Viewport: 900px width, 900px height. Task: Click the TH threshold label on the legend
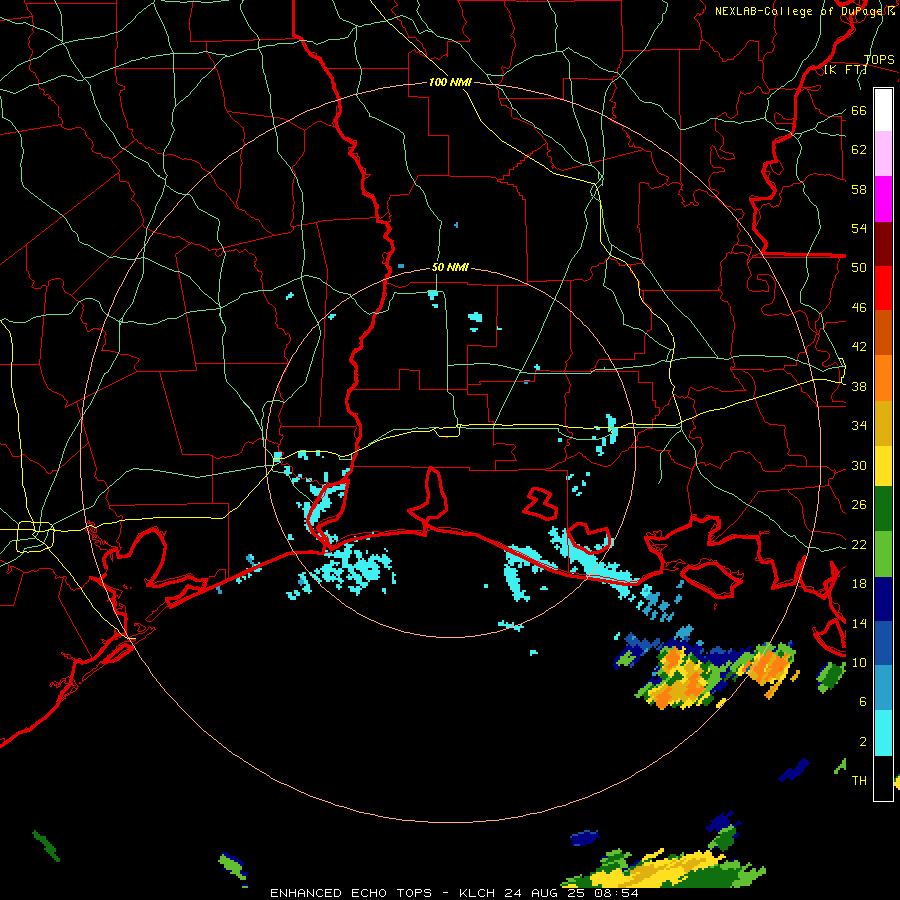(x=859, y=781)
